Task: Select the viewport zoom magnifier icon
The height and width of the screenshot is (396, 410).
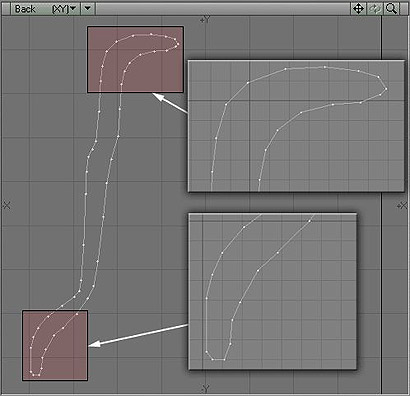Action: [x=391, y=9]
